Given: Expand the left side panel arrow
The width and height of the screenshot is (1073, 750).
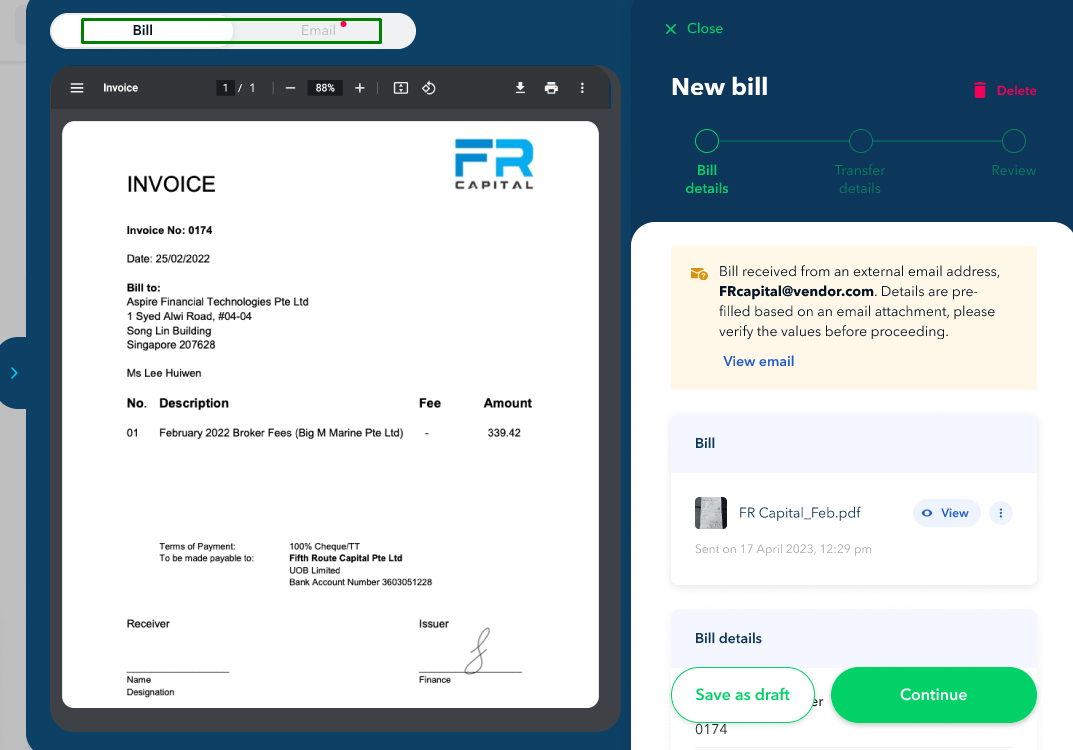Looking at the screenshot, I should (x=14, y=373).
